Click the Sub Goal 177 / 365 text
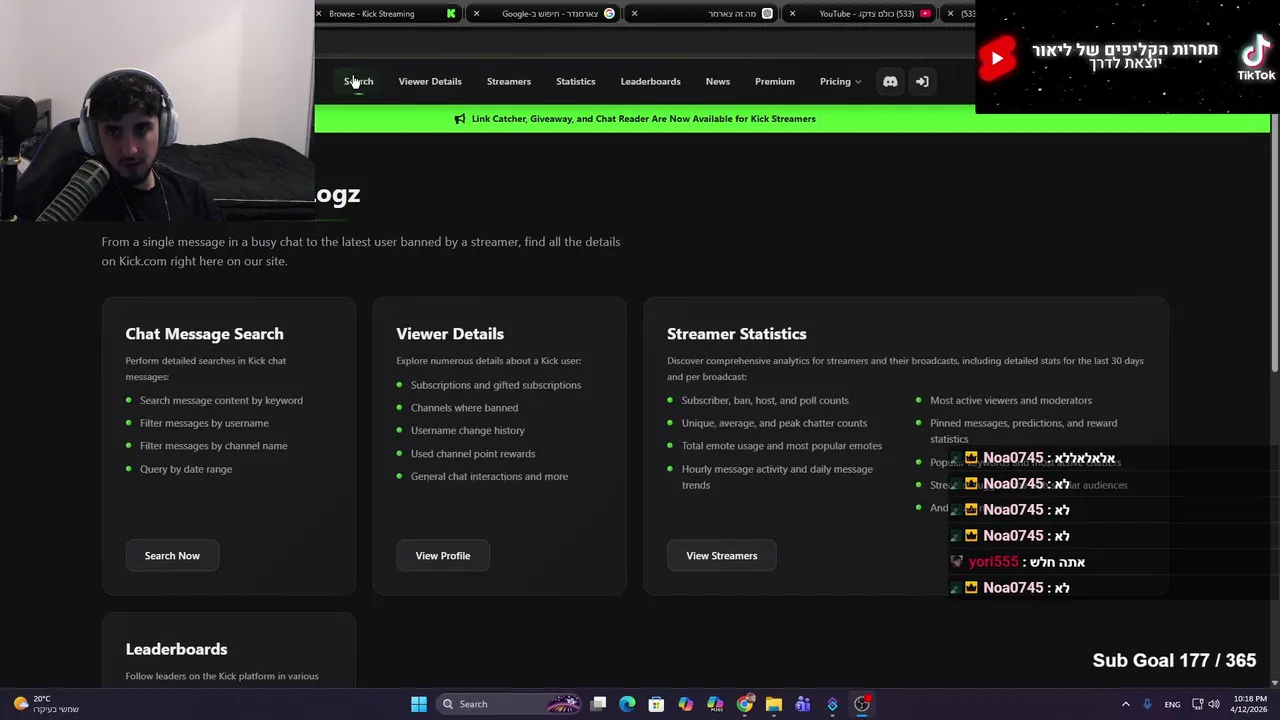Viewport: 1280px width, 720px height. pyautogui.click(x=1174, y=660)
